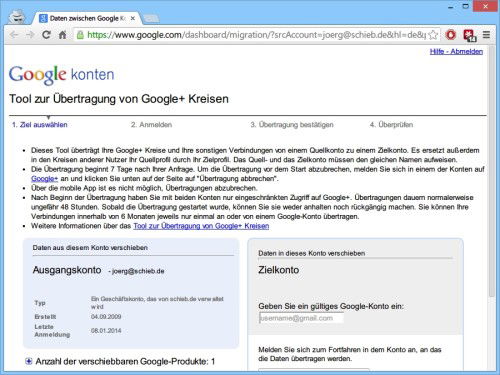Open a new tab button
This screenshot has height=375, width=500.
pyautogui.click(x=151, y=18)
